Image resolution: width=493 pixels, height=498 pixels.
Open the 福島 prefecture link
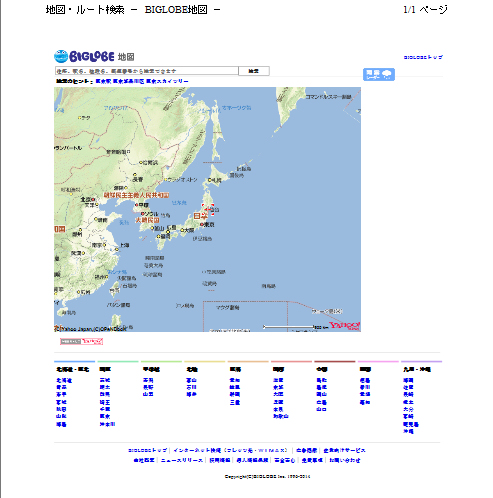click(x=61, y=424)
